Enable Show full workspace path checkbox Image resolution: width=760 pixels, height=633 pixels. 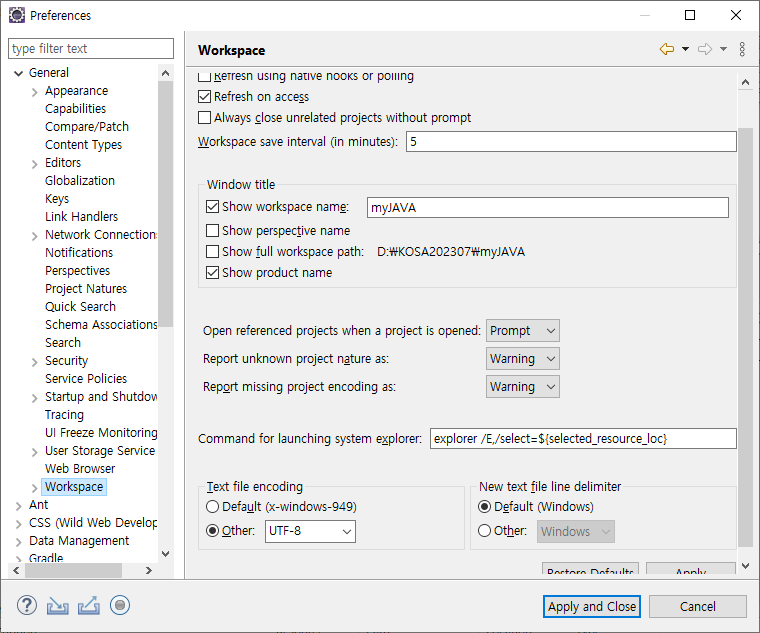click(212, 251)
